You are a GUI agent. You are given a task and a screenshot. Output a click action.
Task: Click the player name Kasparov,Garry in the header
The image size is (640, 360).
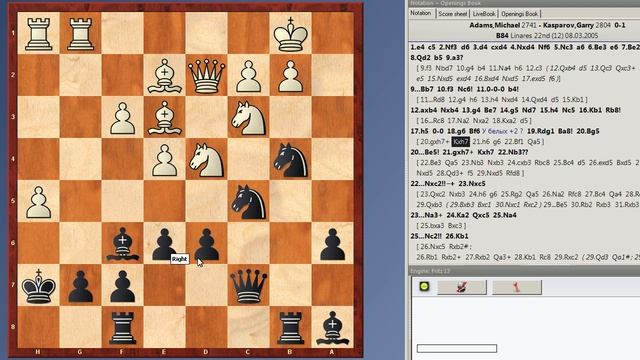coord(568,25)
